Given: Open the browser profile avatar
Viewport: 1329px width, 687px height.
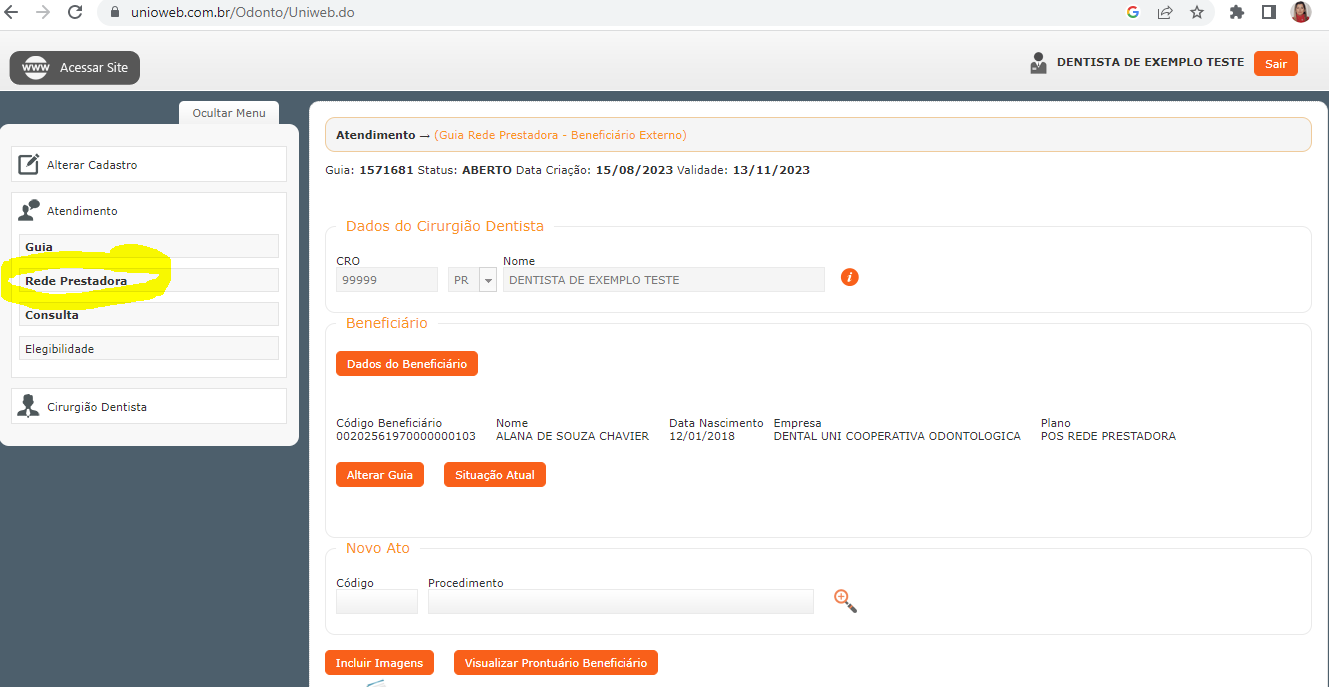Looking at the screenshot, I should click(1300, 13).
